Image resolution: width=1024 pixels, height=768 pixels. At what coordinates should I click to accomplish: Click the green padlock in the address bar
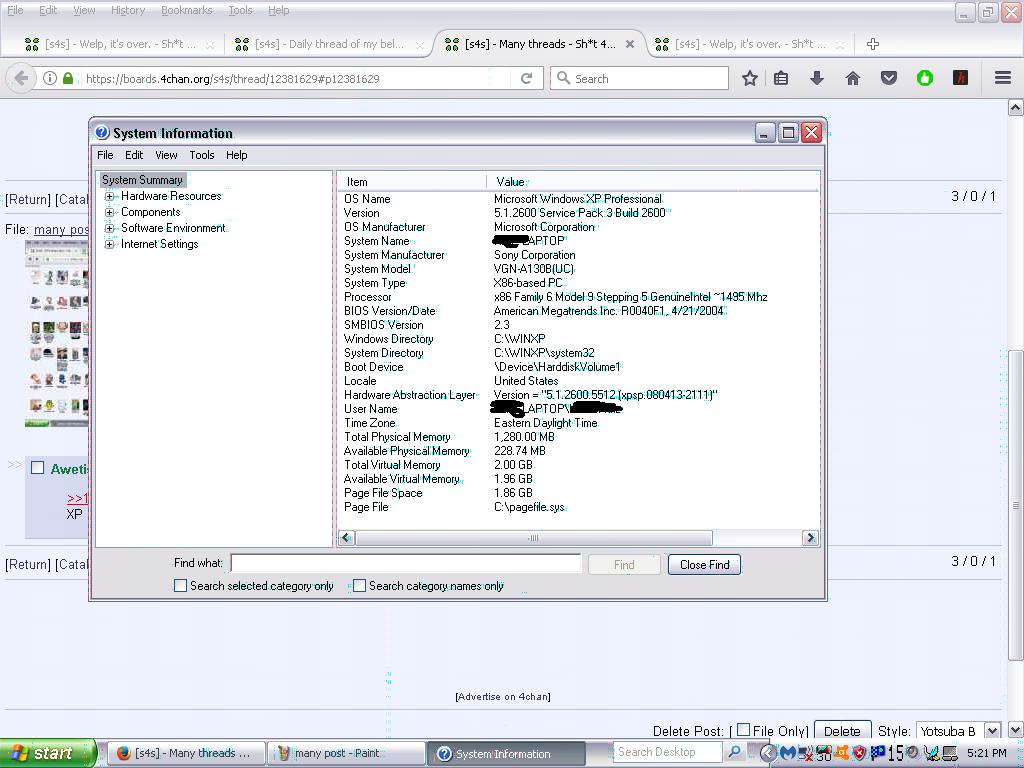[68, 78]
